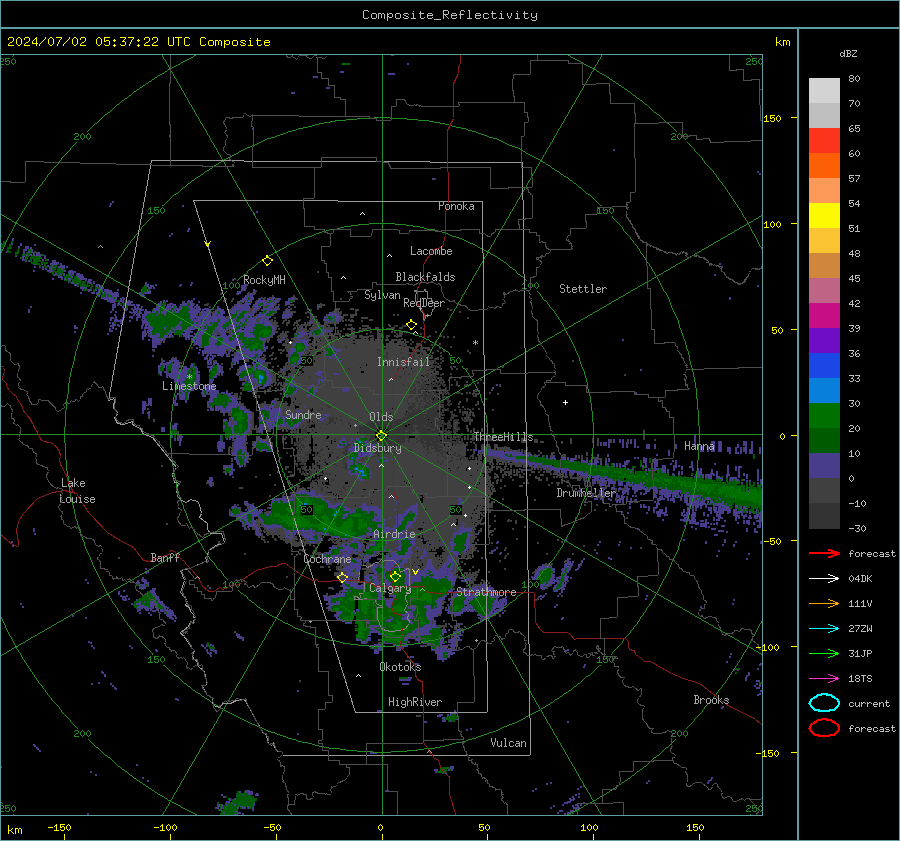Click the yellow diamond marker near RockyMH
This screenshot has width=900, height=841.
pyautogui.click(x=267, y=261)
